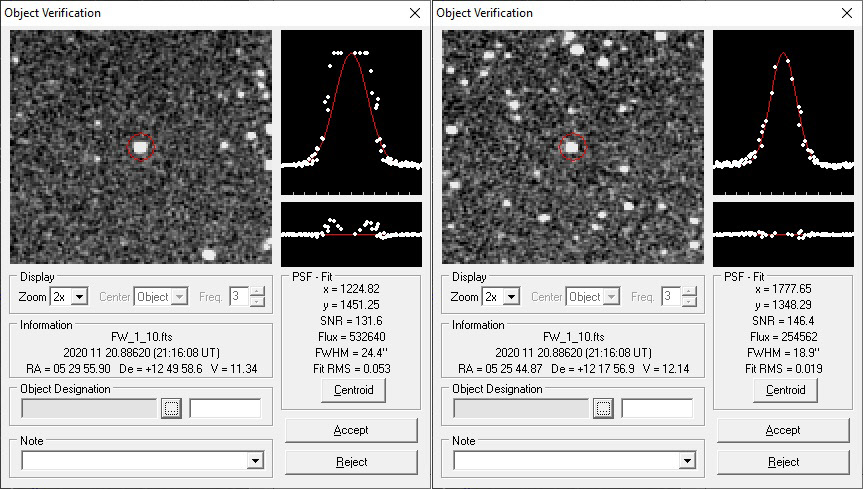Click residuals plot in right window

click(x=784, y=234)
